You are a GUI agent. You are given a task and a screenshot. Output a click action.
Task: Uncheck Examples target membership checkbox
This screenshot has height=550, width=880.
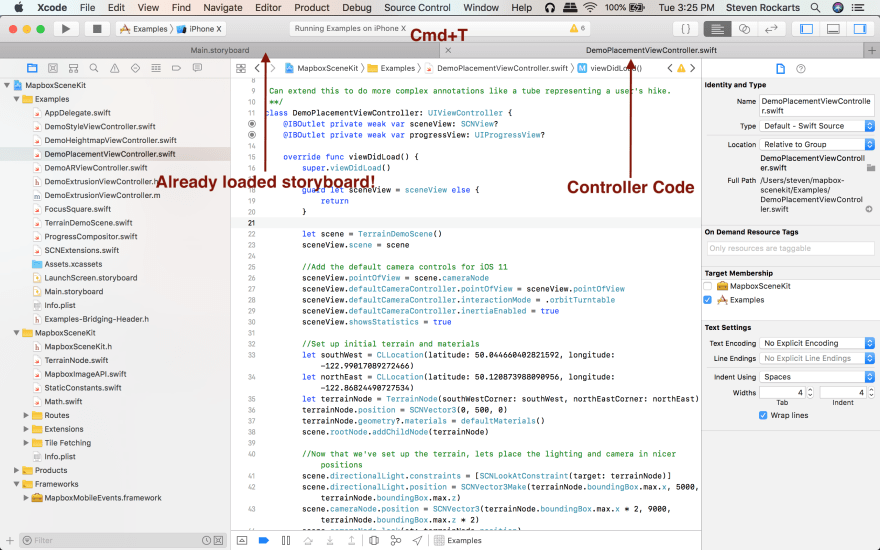708,300
